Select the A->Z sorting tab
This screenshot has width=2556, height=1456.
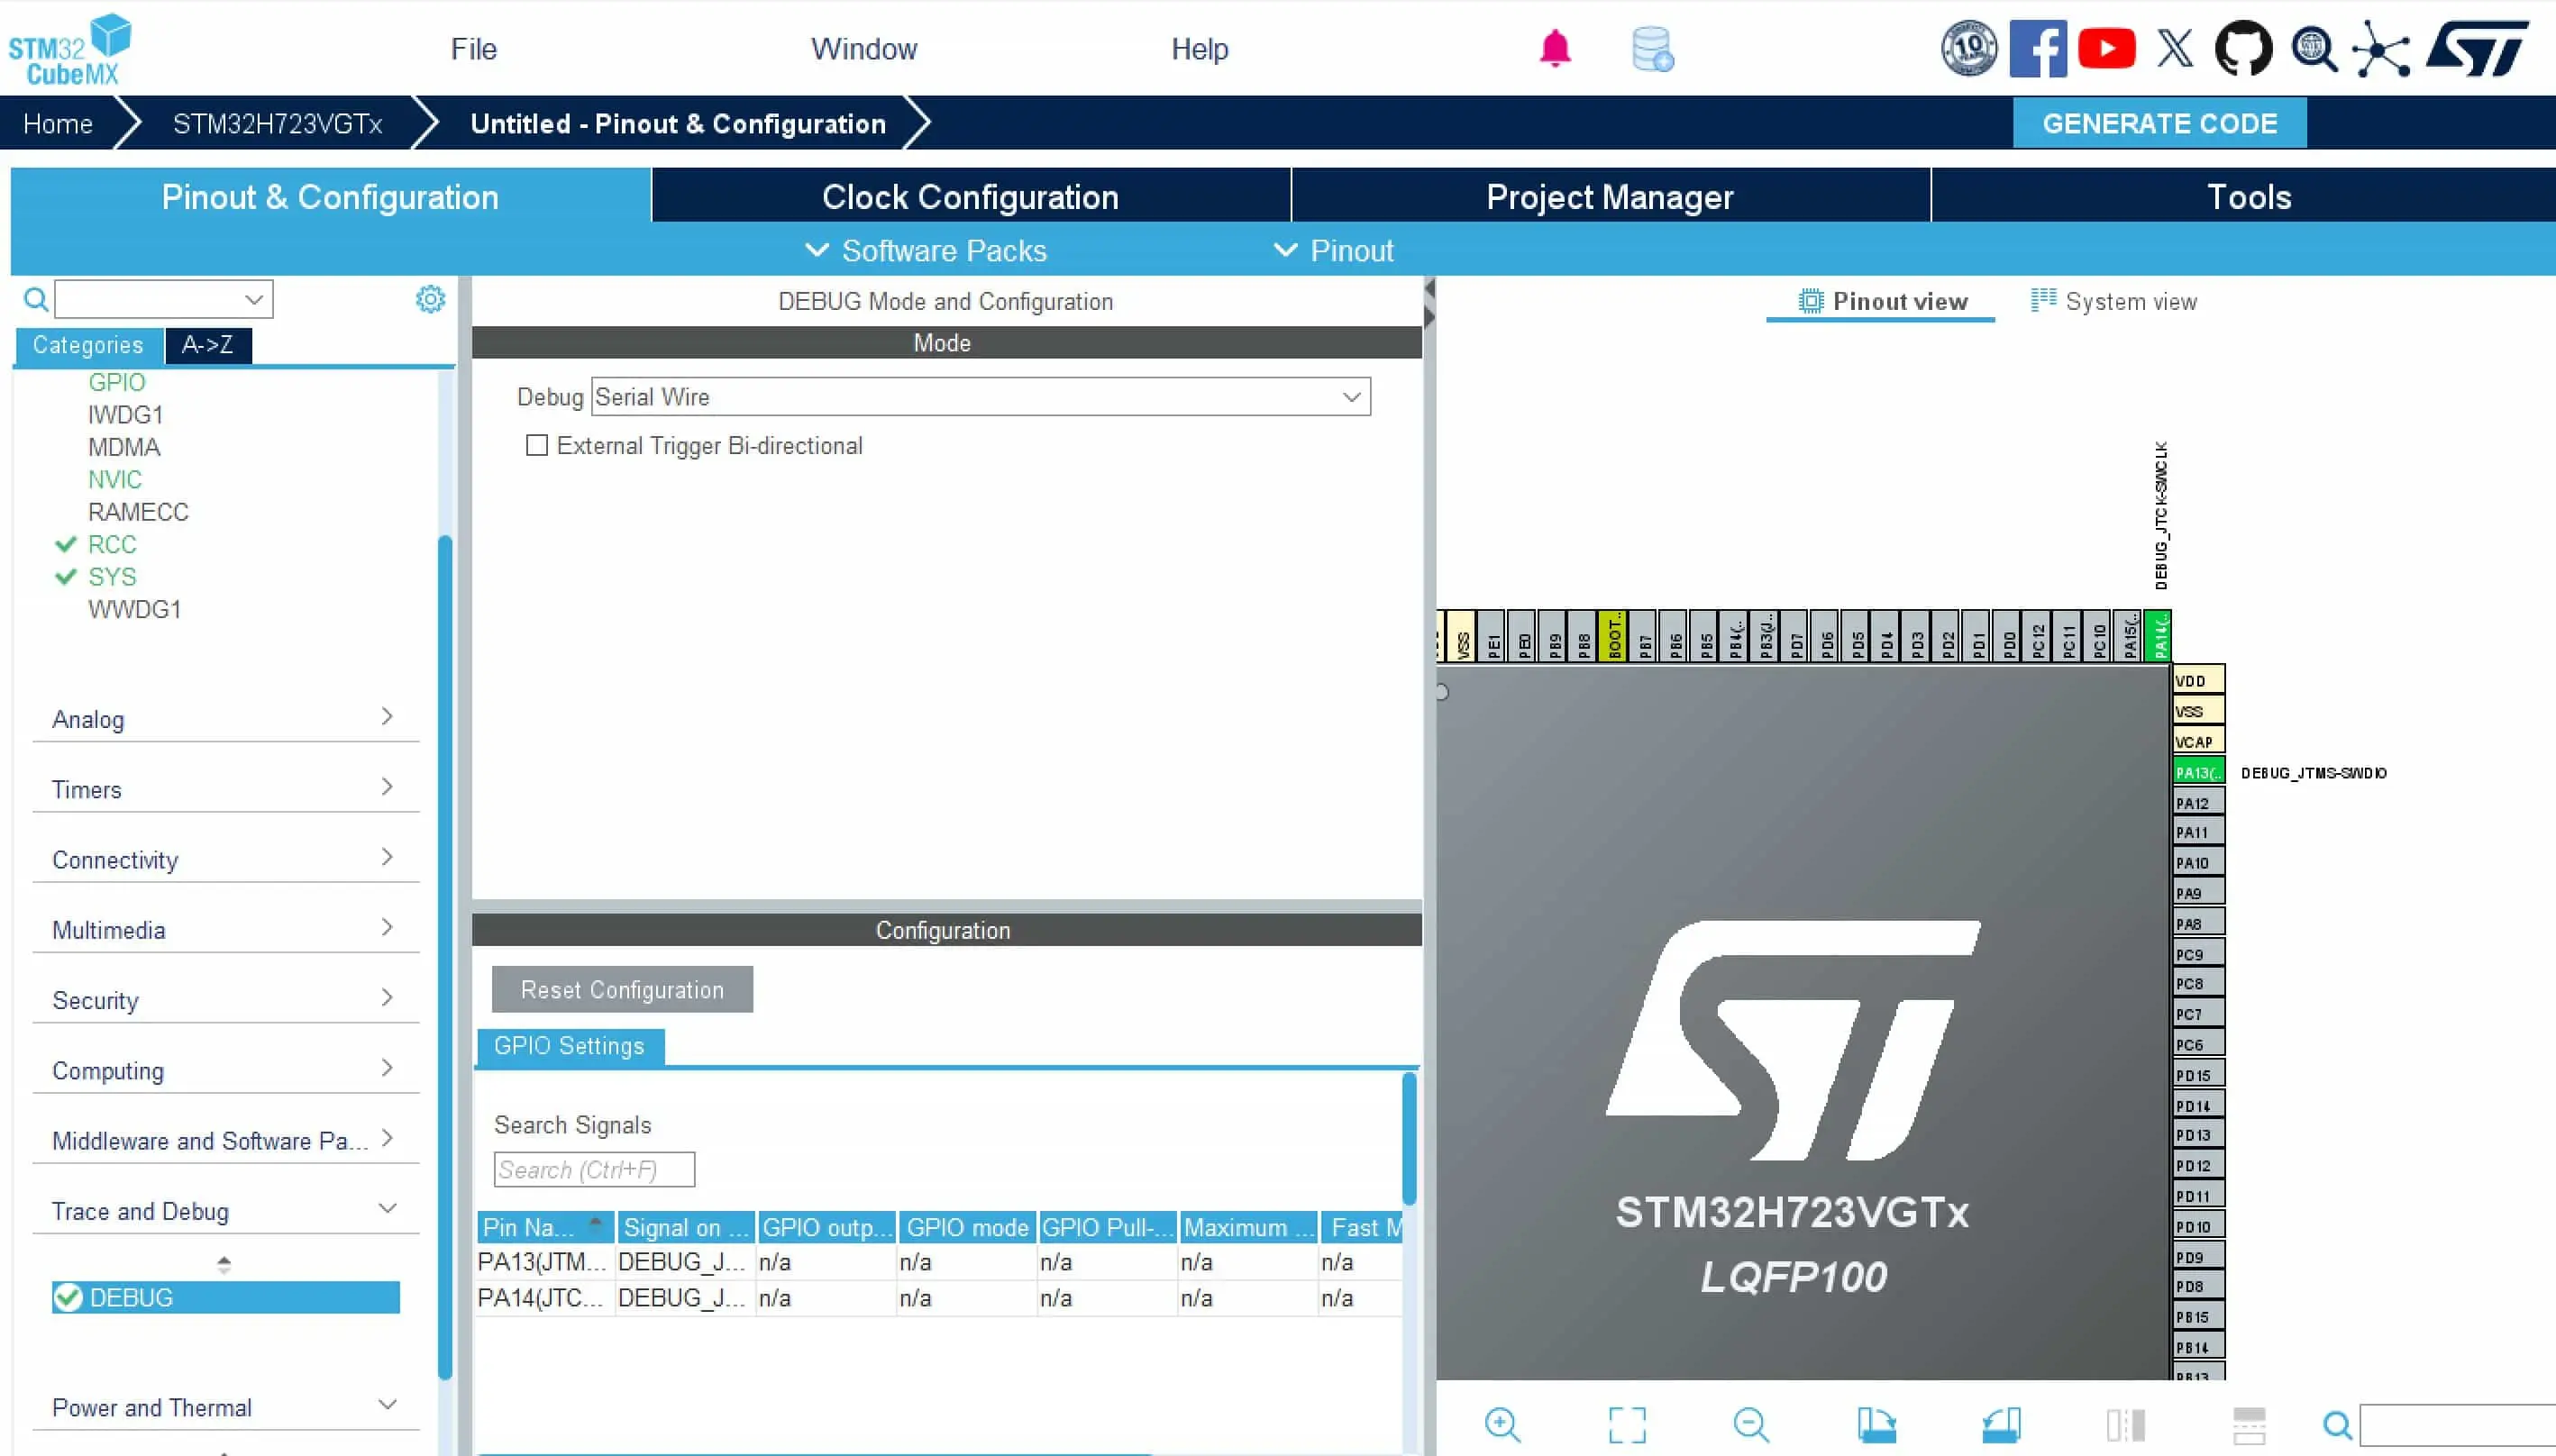207,345
